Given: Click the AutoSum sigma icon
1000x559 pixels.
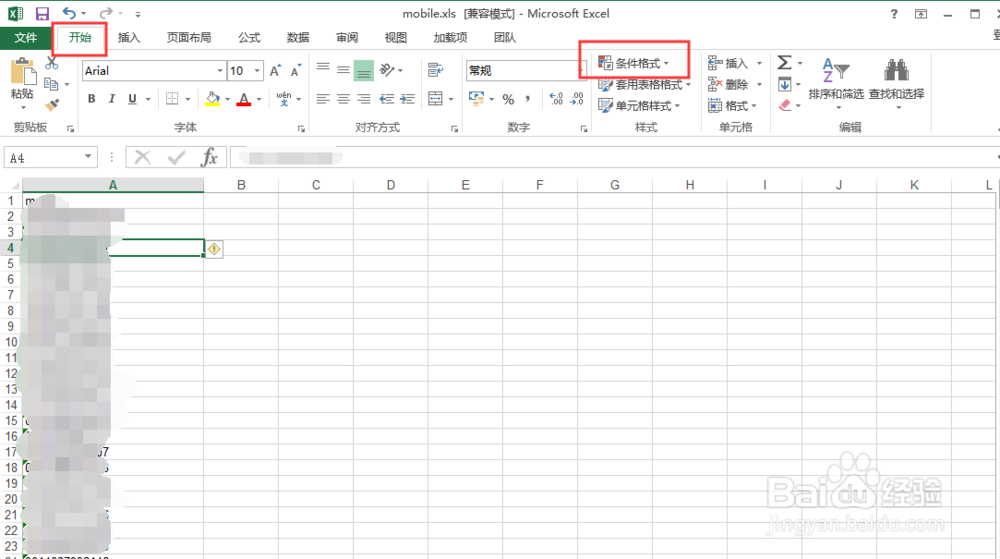Looking at the screenshot, I should pos(784,62).
